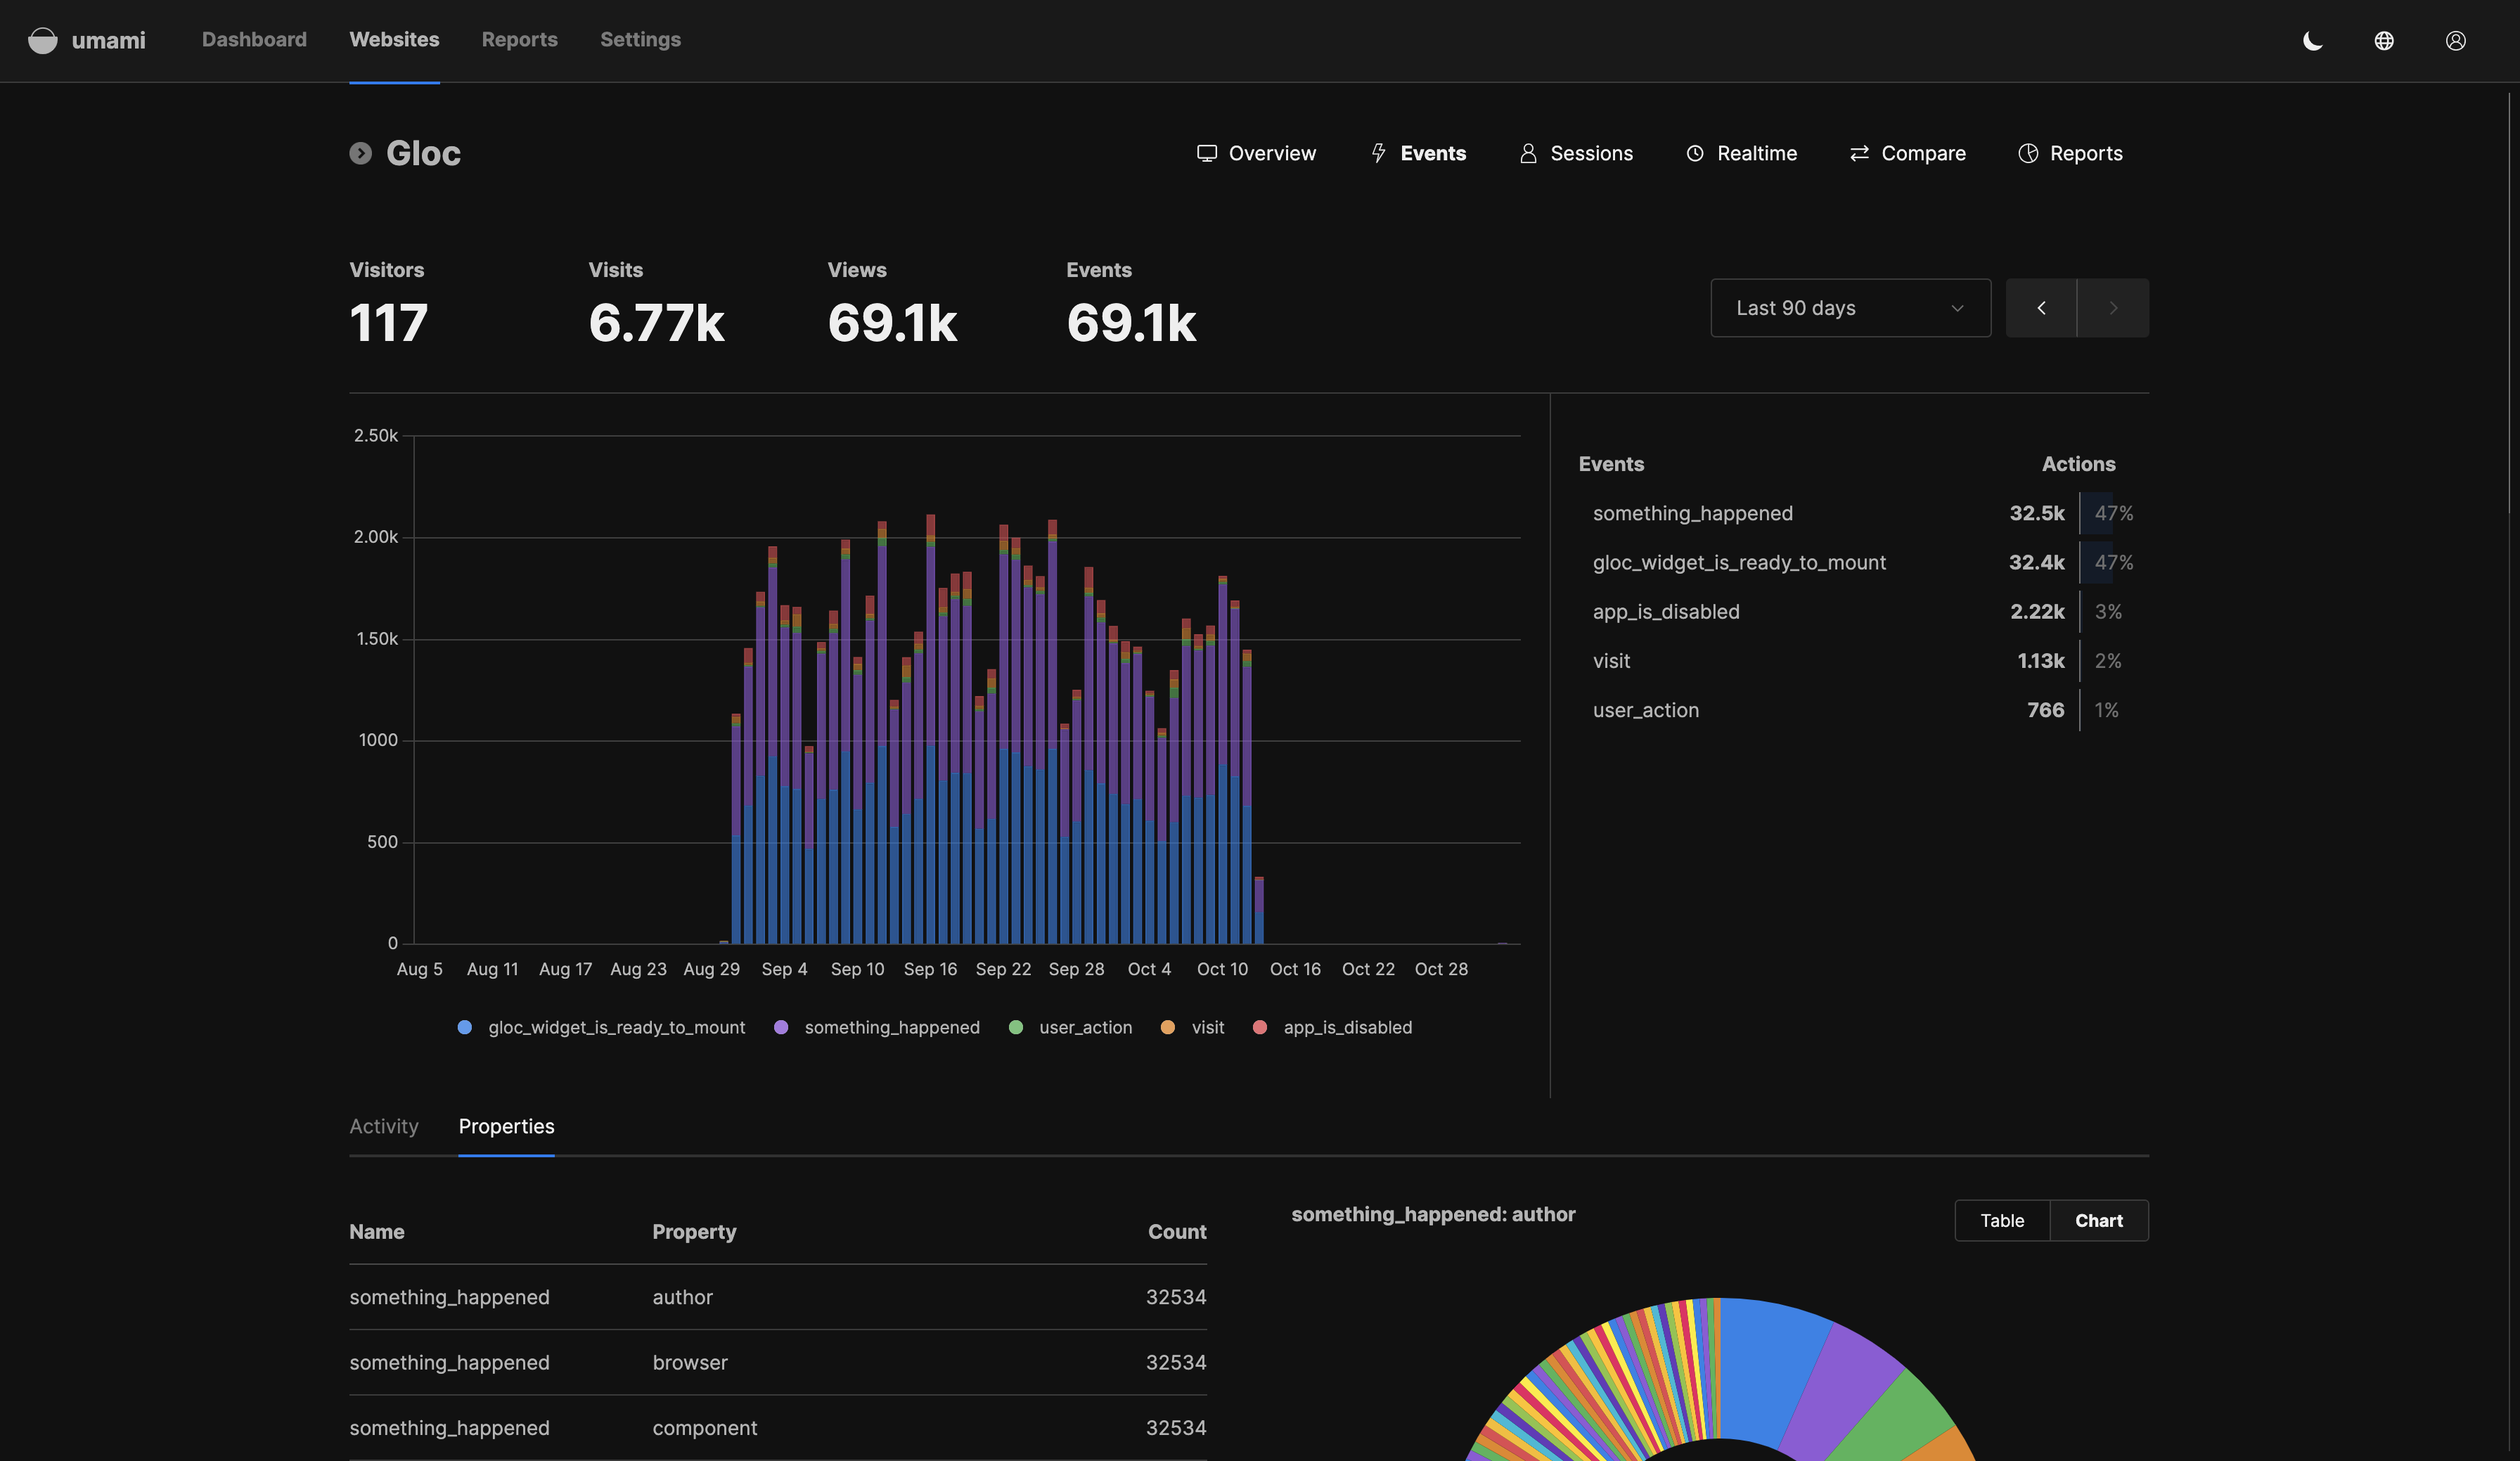The width and height of the screenshot is (2520, 1461).
Task: Toggle visit legend color dot
Action: tap(1167, 1027)
